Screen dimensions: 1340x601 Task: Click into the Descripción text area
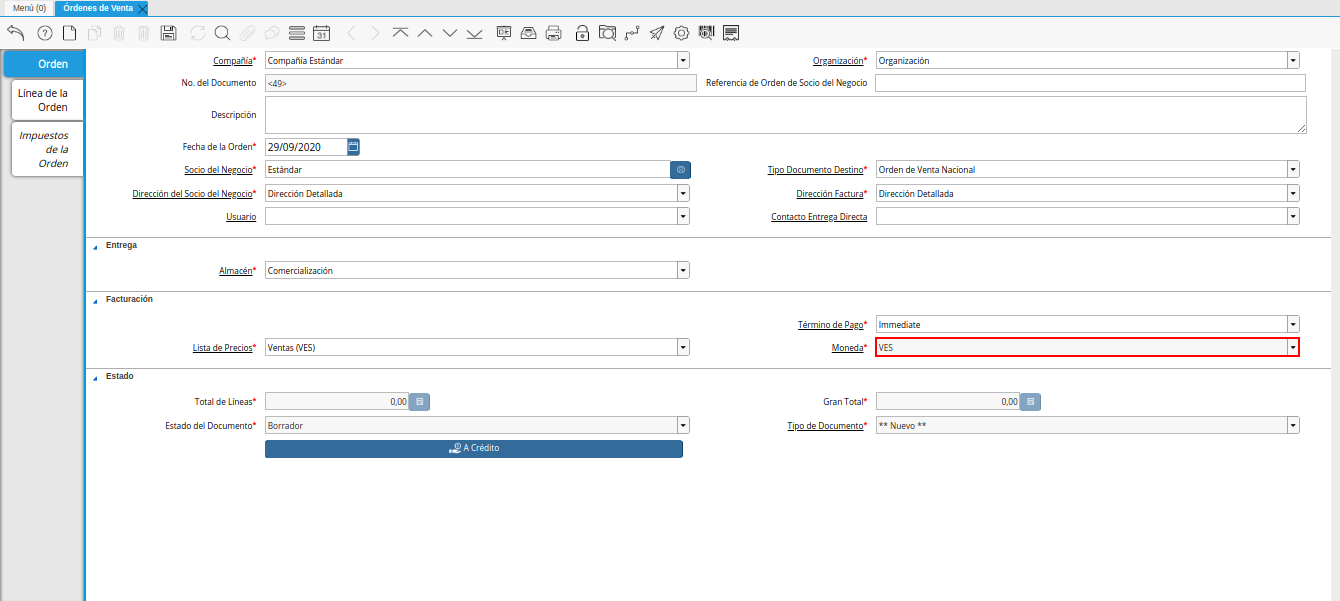click(x=785, y=115)
